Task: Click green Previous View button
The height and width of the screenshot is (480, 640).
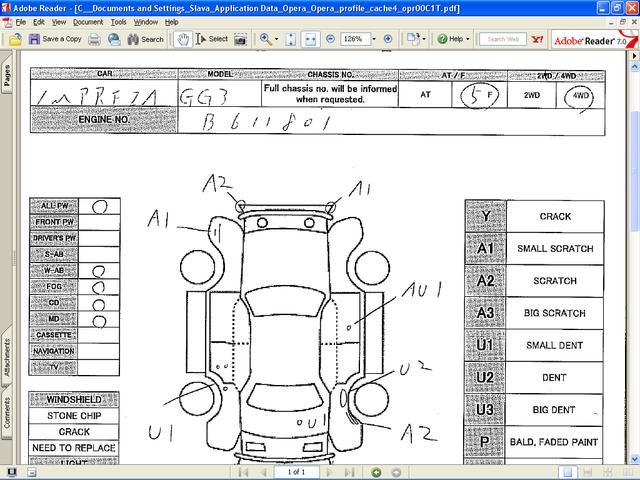Action: pos(376,472)
